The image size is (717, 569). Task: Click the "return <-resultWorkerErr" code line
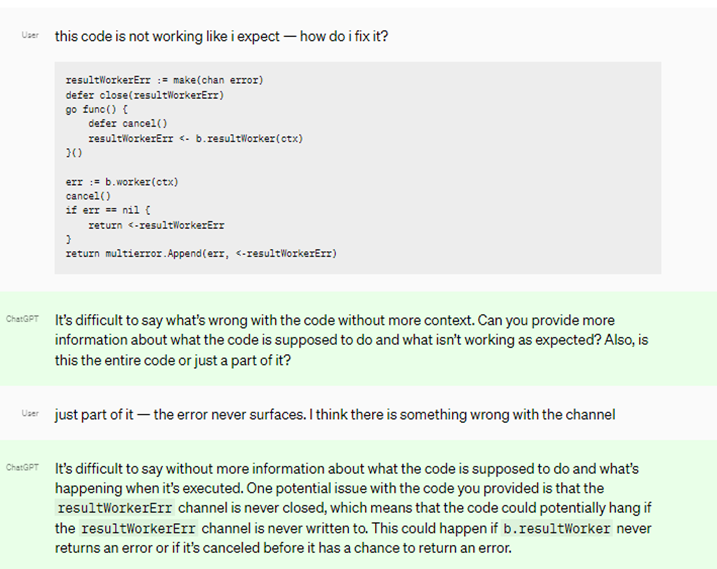pyautogui.click(x=156, y=226)
